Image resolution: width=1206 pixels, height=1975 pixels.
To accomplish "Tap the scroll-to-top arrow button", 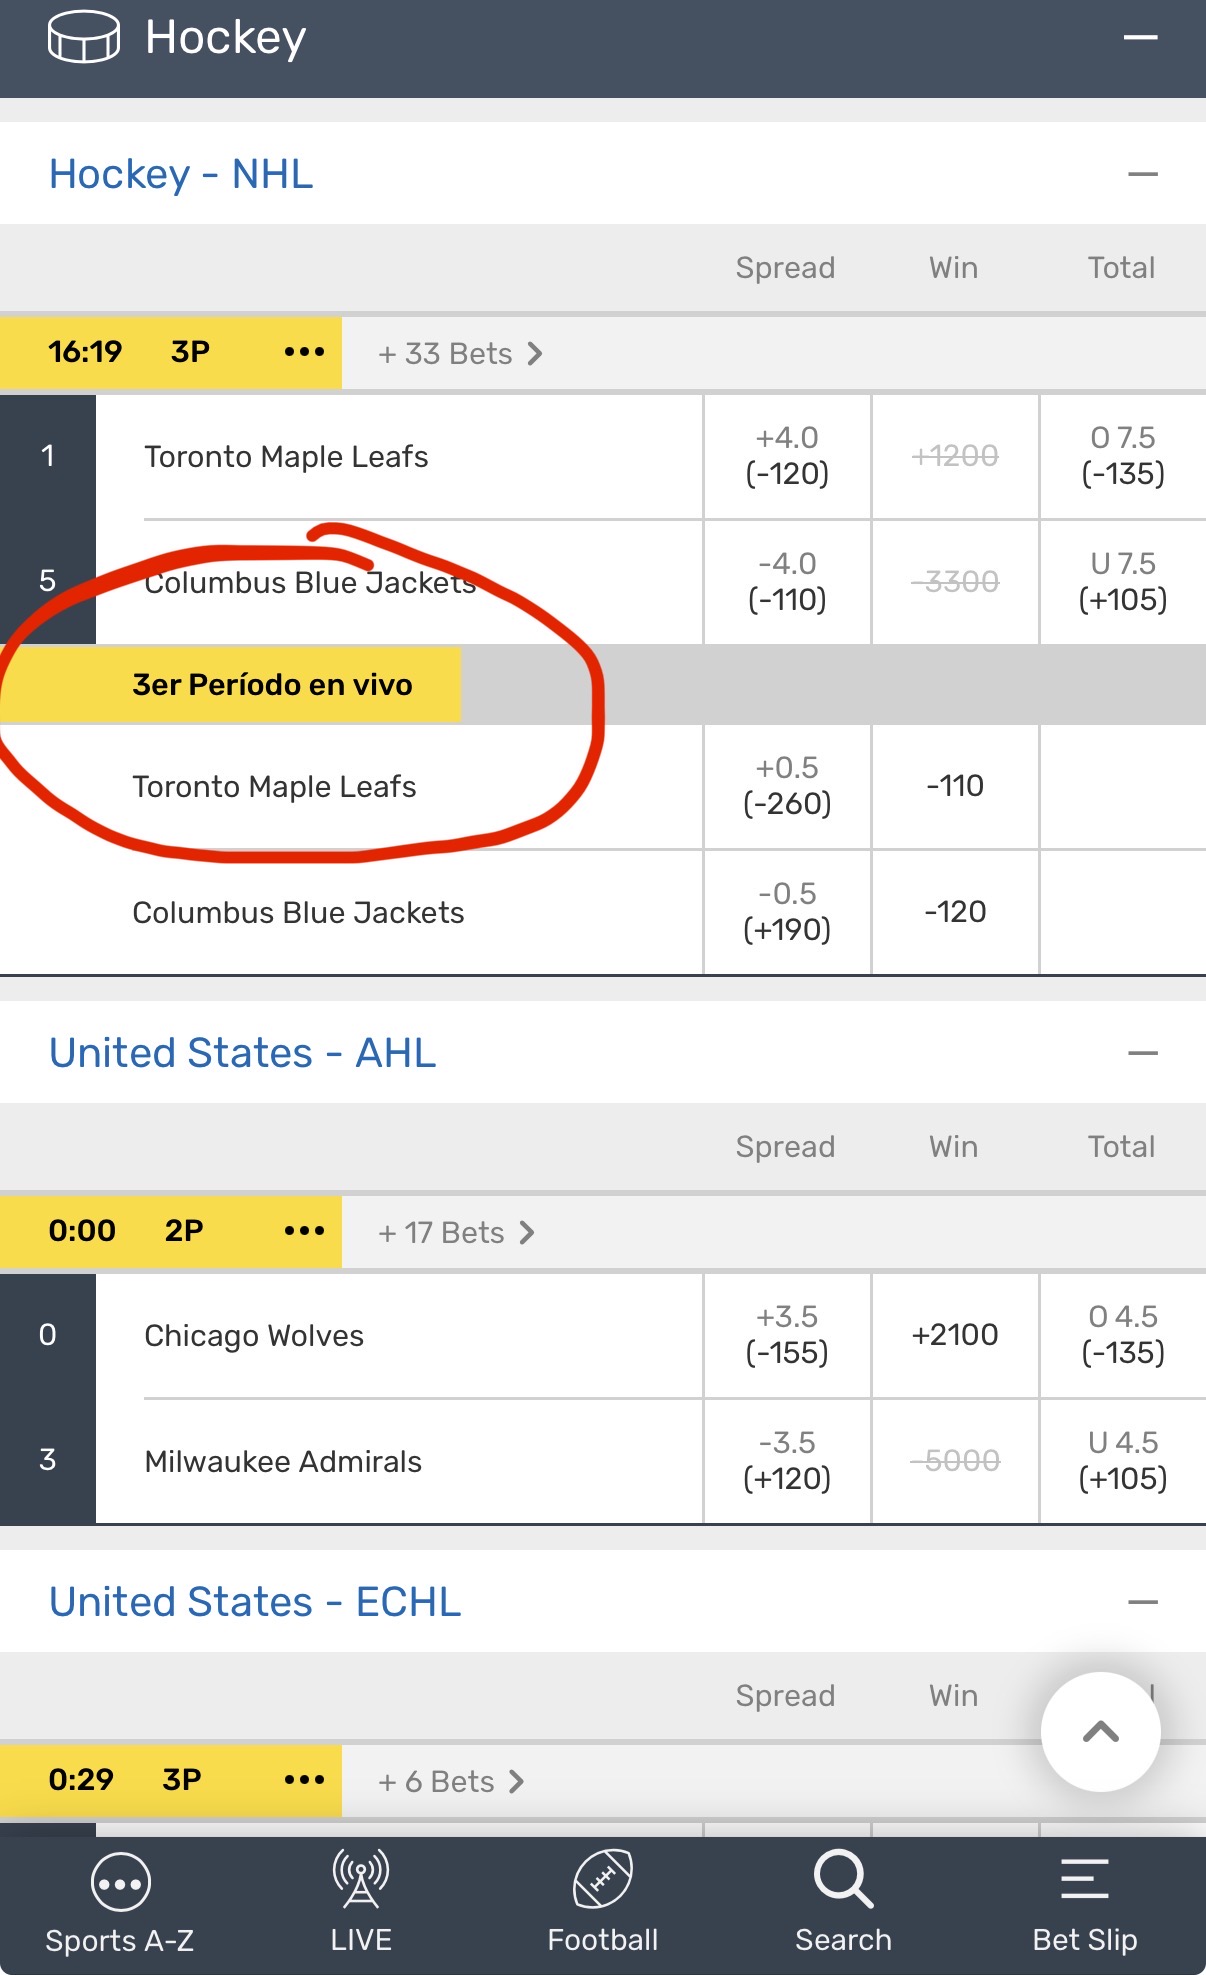I will pos(1100,1732).
